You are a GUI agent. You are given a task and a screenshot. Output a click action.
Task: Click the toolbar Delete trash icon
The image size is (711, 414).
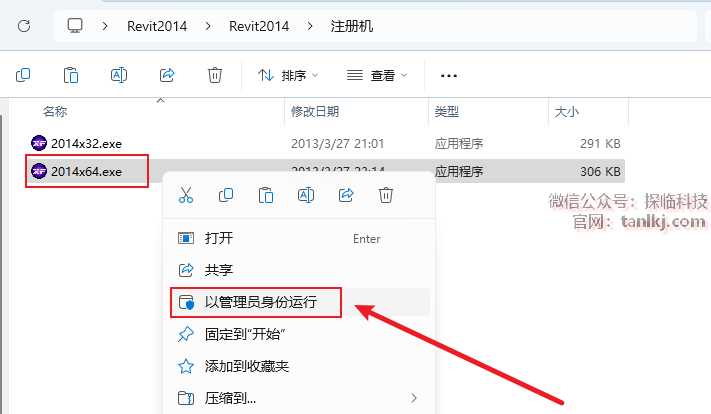pyautogui.click(x=215, y=75)
